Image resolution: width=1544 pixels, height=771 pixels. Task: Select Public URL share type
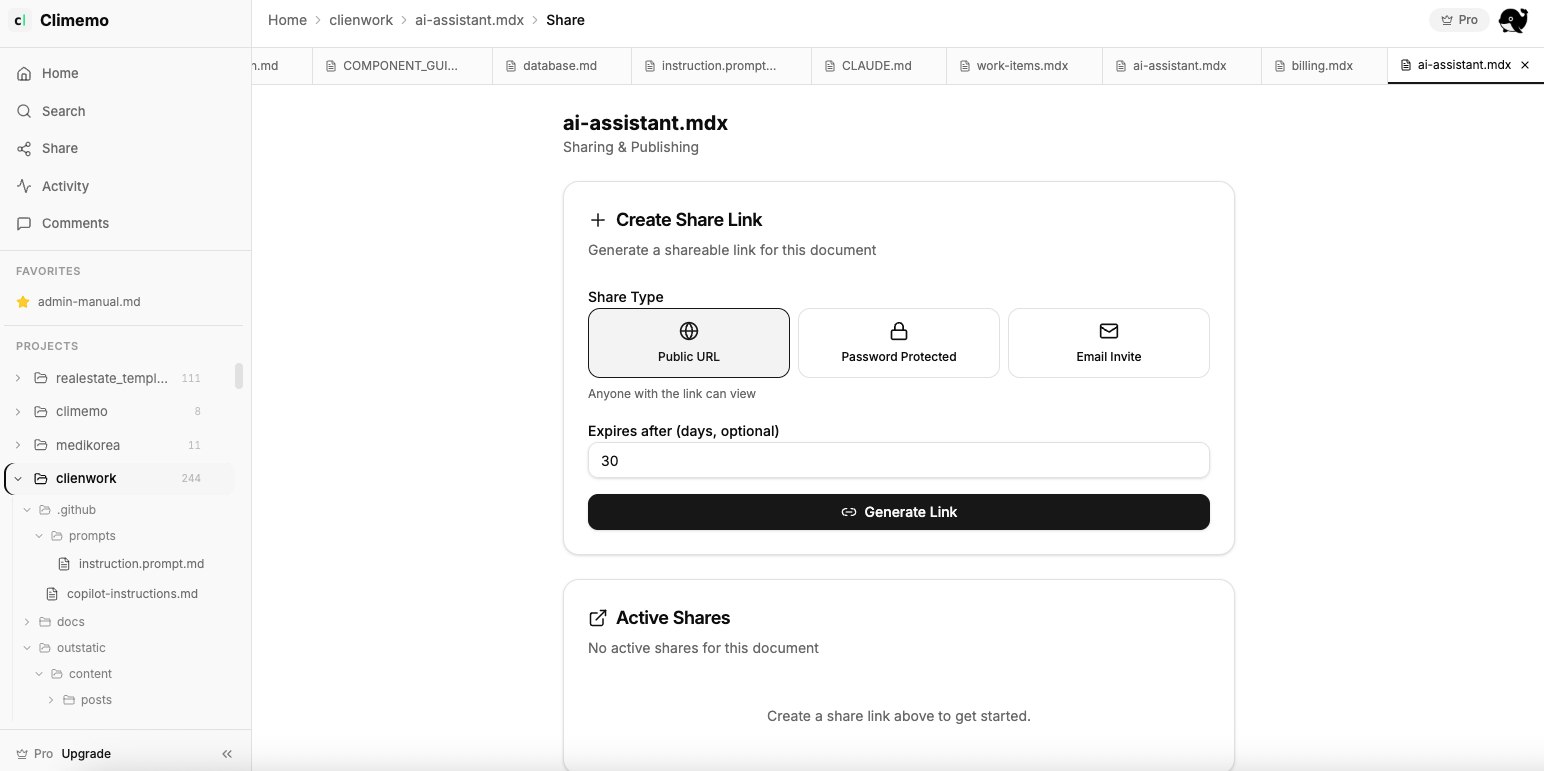[x=688, y=343]
